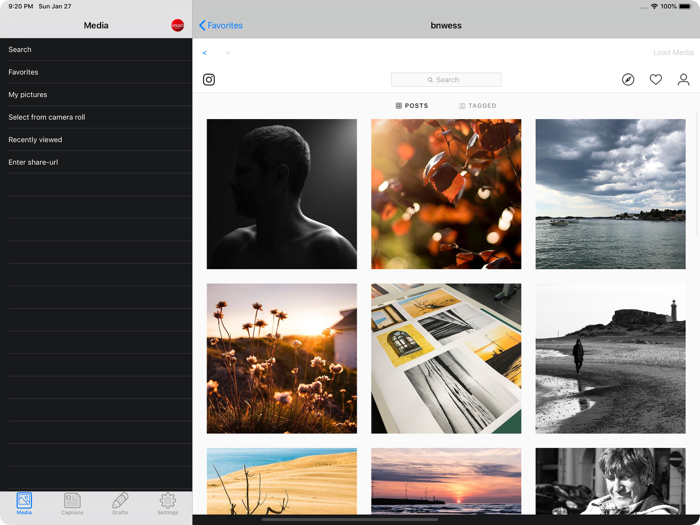Switch to the Captions tab
This screenshot has width=700, height=525.
coord(72,504)
